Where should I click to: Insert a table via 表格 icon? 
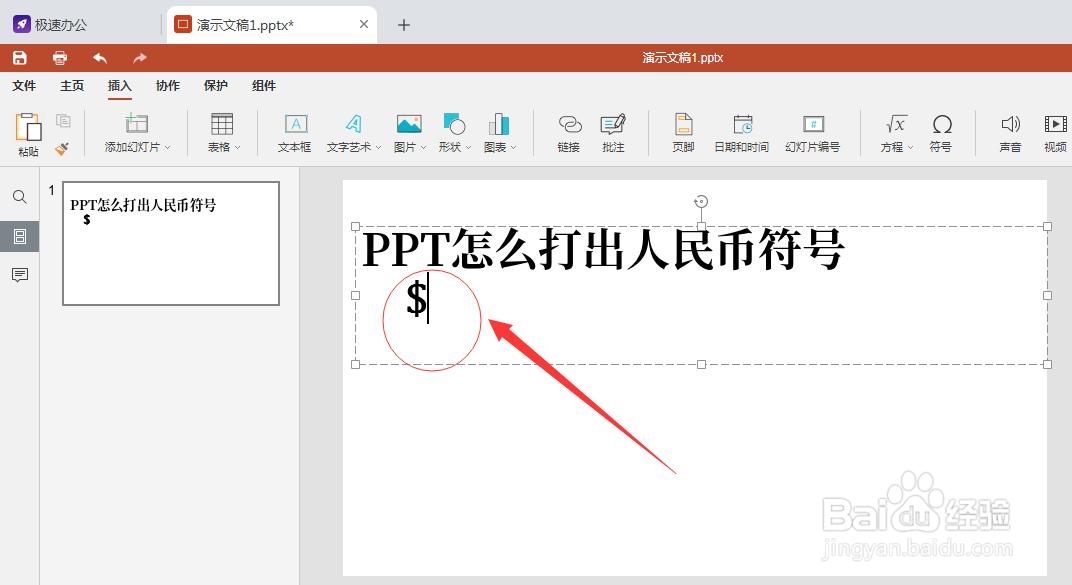point(222,124)
